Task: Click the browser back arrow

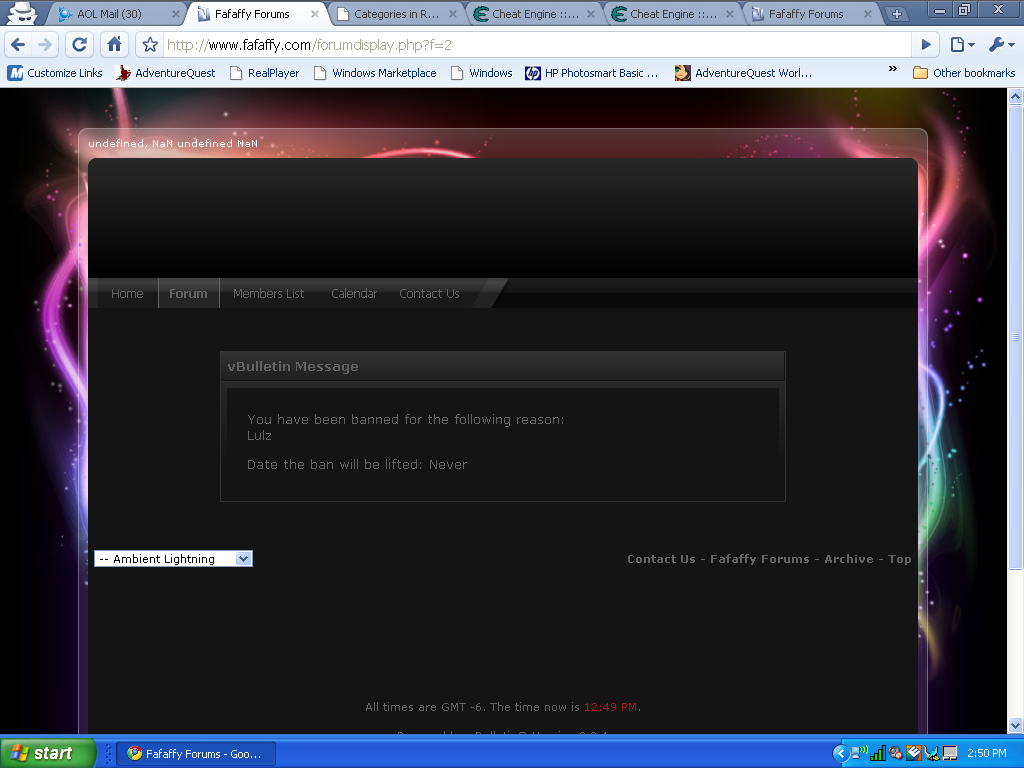Action: 18,44
